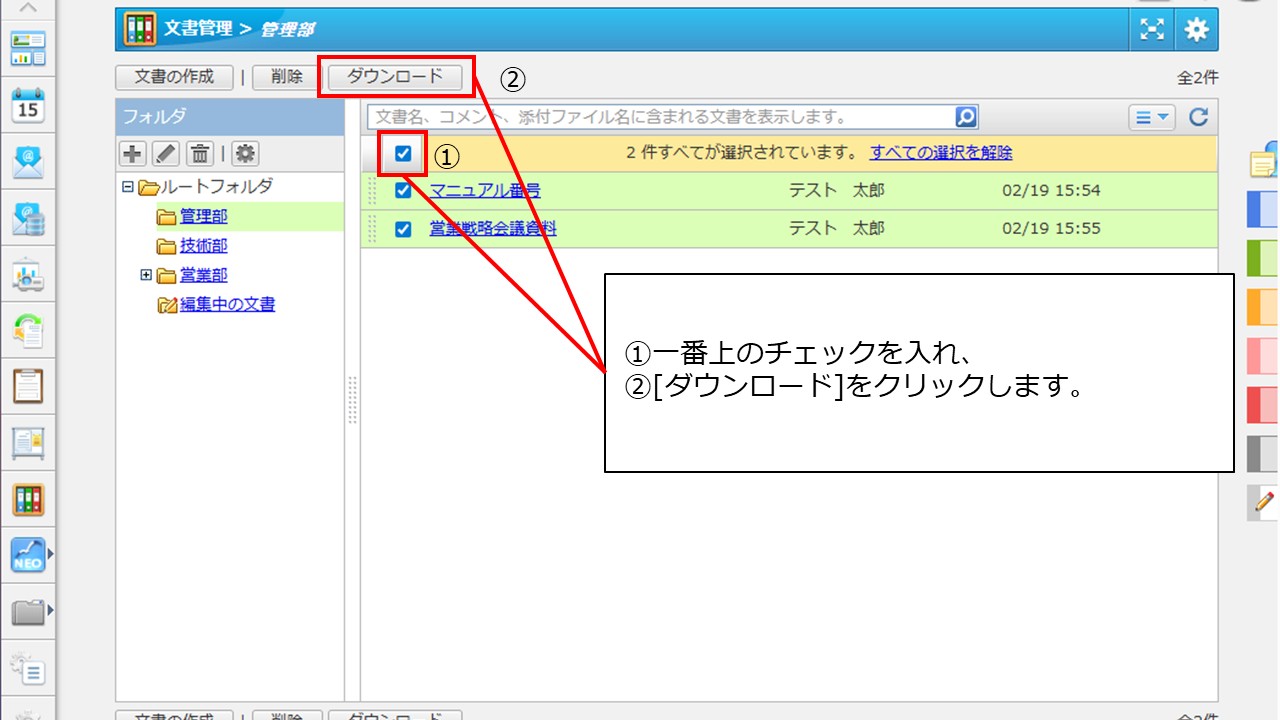Screen dimensions: 1280x720
Task: Click 文書の作成 button above folder panel
Action: (174, 77)
